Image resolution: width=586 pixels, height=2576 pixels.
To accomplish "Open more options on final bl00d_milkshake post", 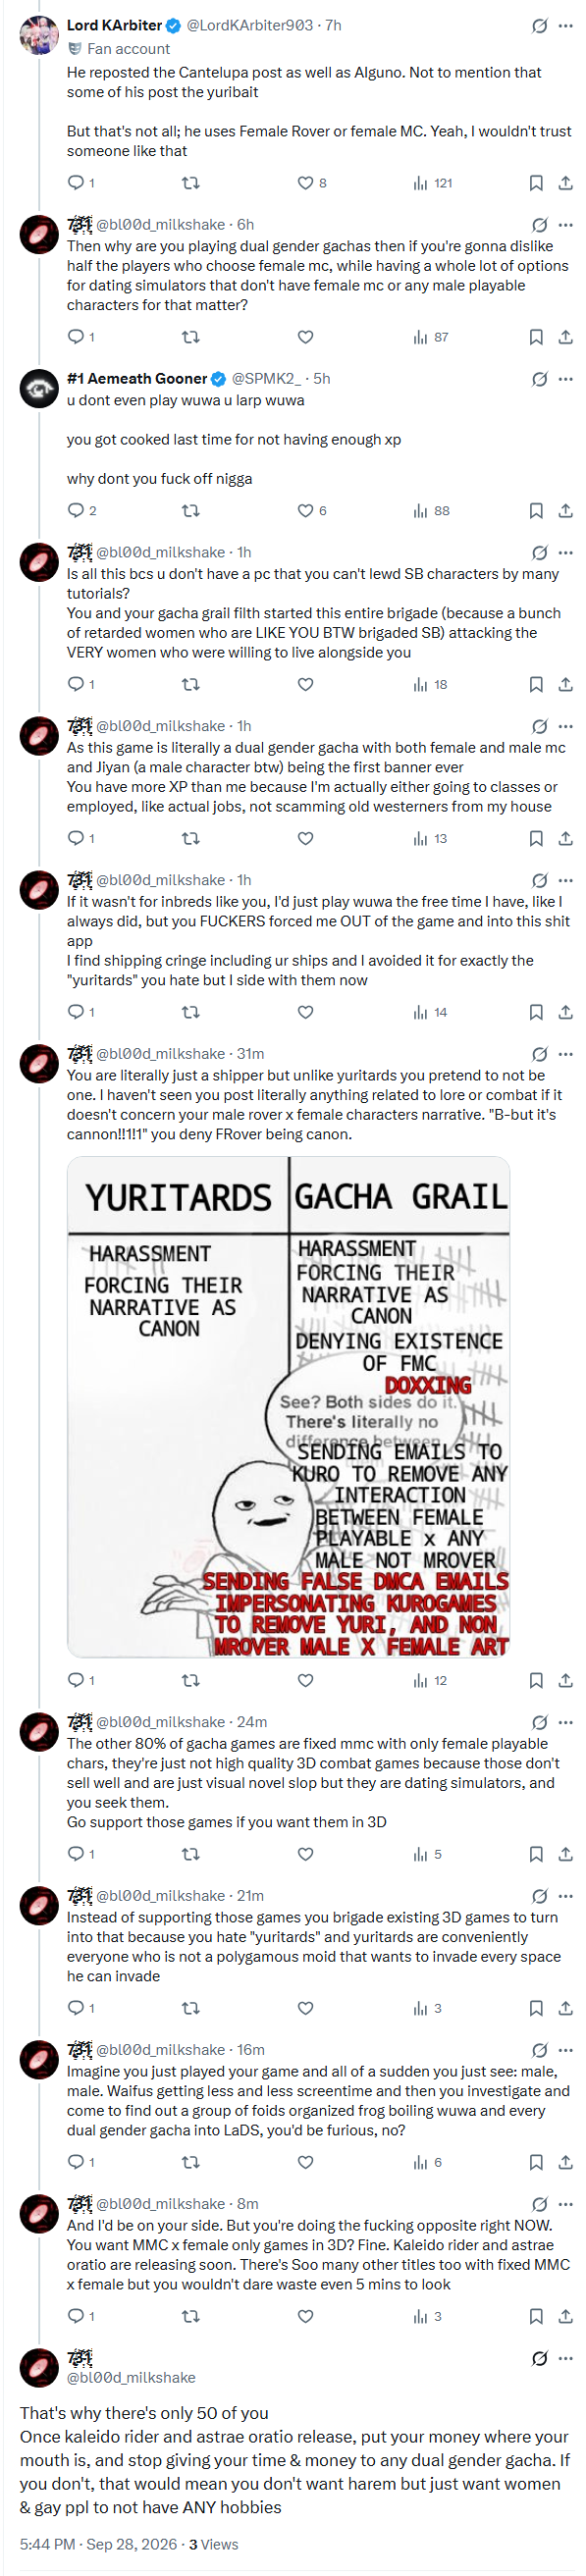I will pos(566,2358).
